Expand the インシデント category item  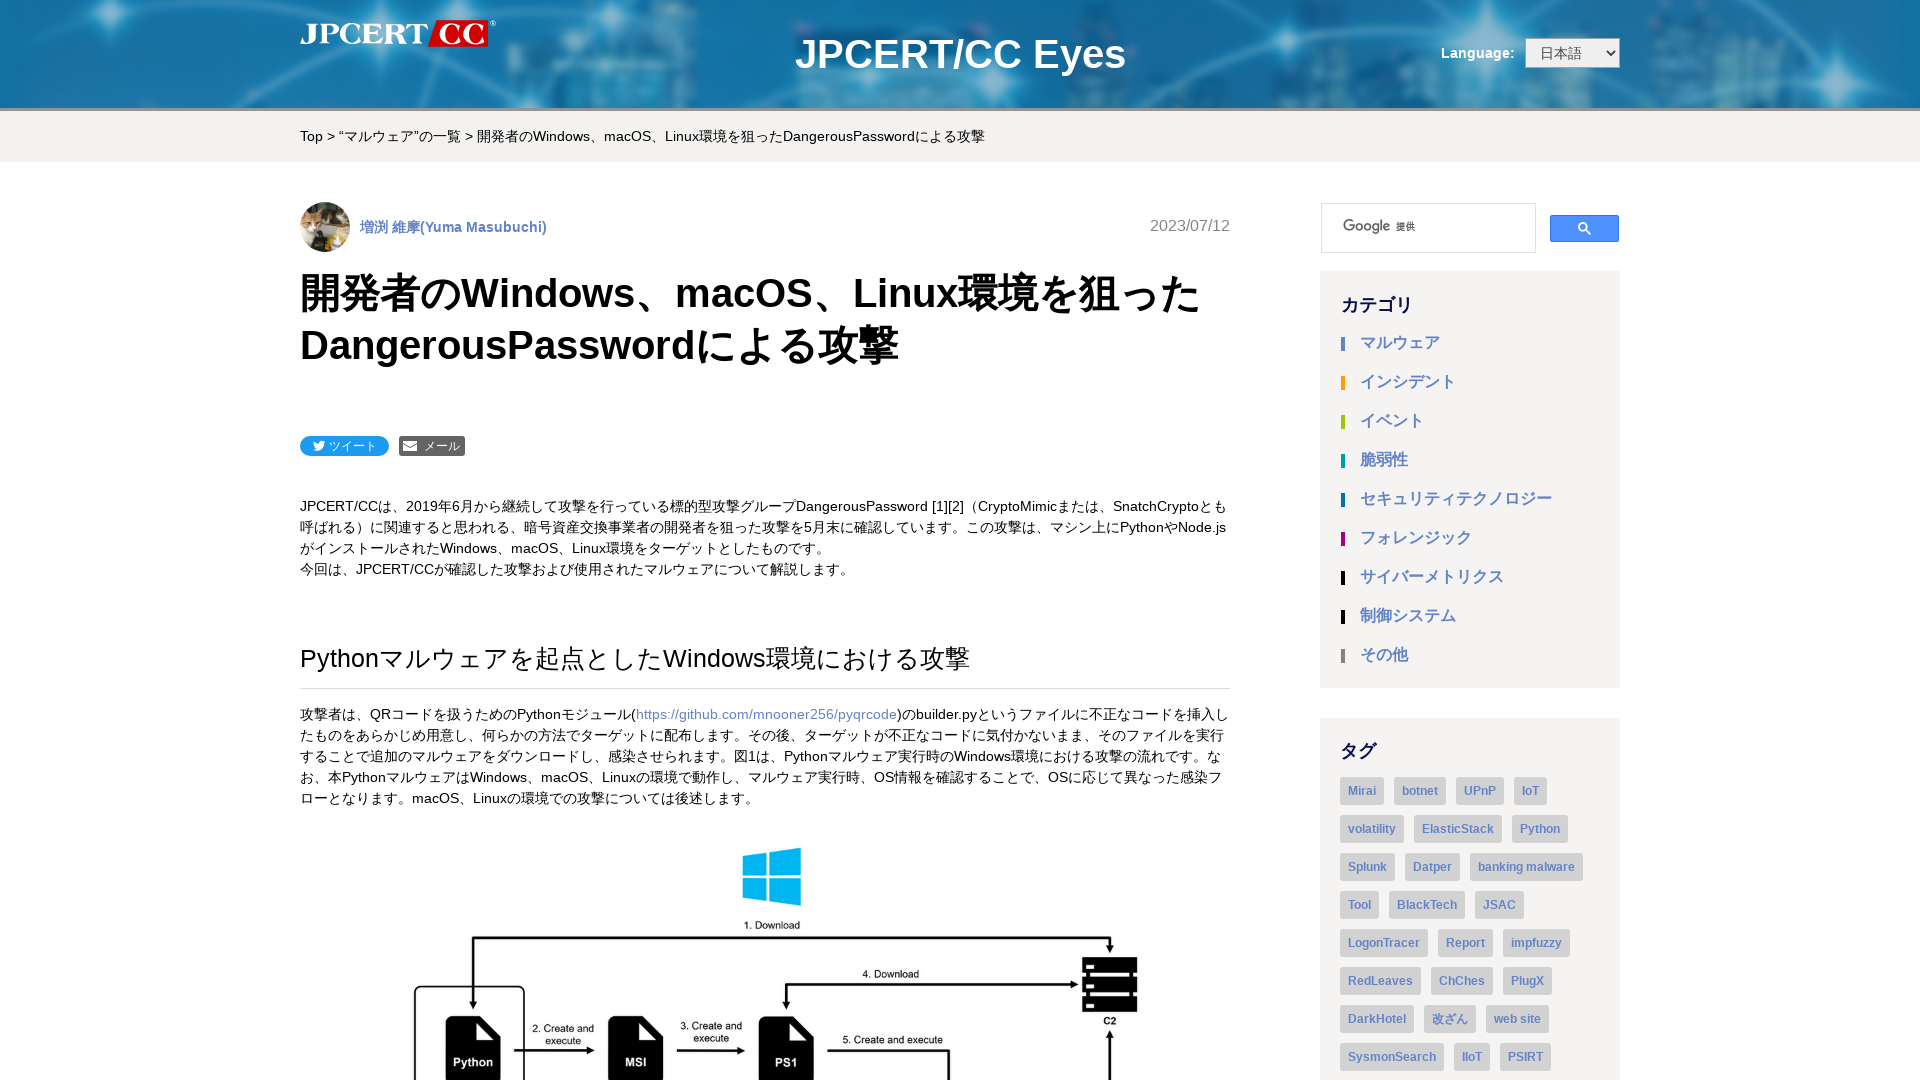tap(1408, 381)
